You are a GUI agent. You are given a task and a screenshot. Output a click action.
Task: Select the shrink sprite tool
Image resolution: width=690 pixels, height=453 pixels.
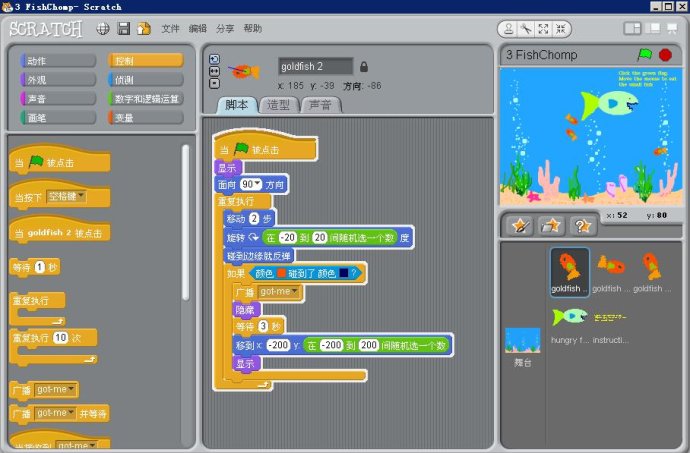tap(561, 29)
